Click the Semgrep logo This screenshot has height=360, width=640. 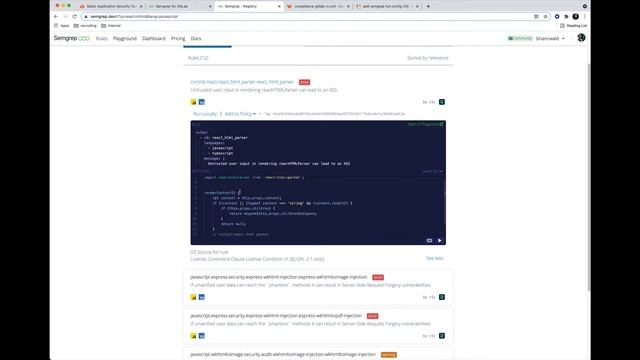coord(71,38)
